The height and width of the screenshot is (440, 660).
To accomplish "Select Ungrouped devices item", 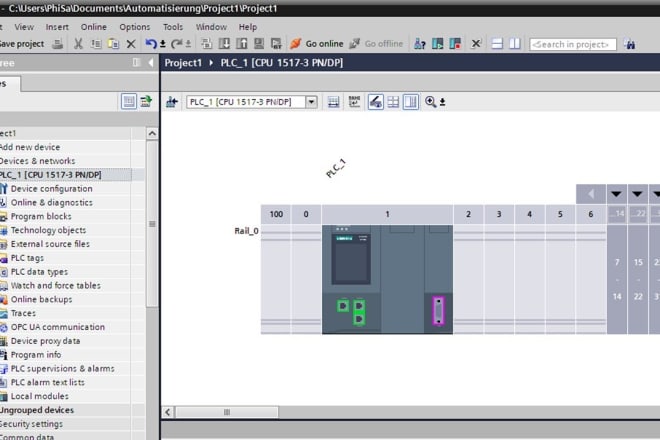I will point(37,410).
